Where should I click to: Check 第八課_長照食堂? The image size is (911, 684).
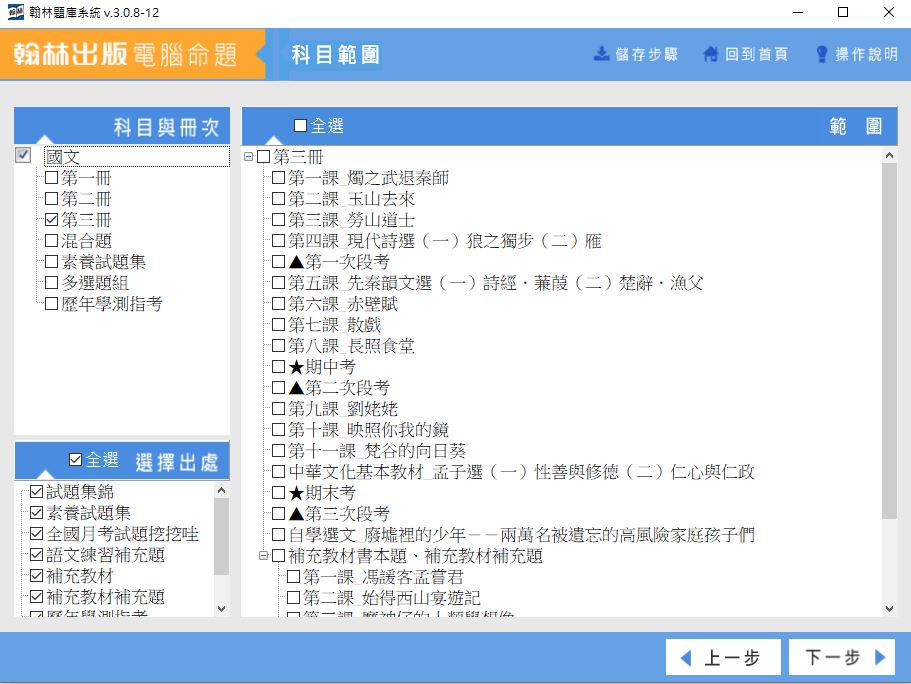click(x=278, y=345)
